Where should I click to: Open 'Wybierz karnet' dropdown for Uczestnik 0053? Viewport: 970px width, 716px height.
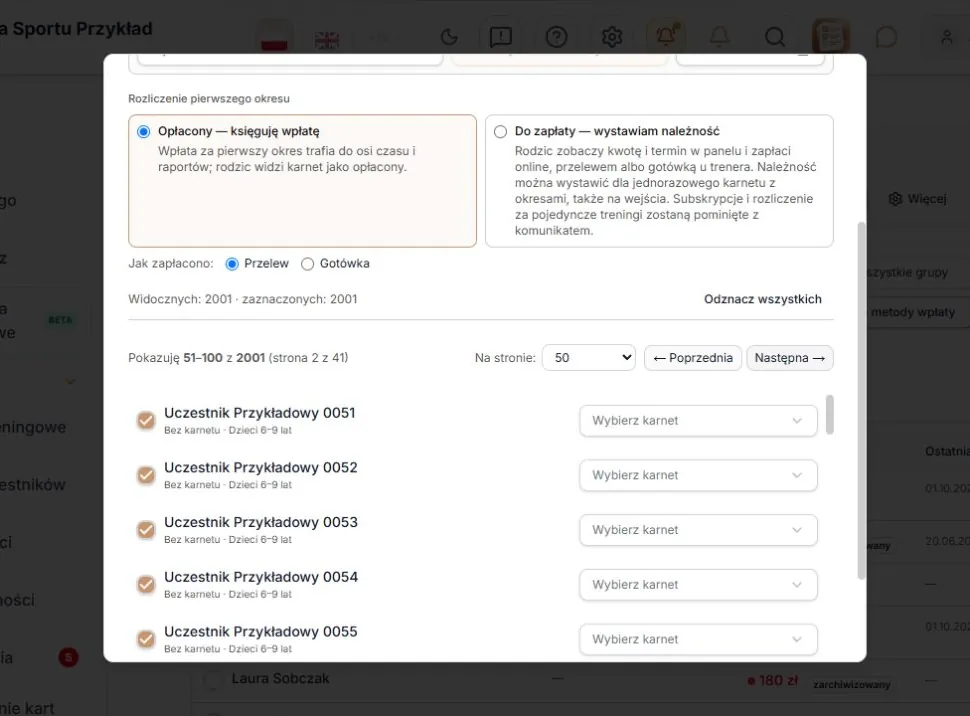point(698,530)
